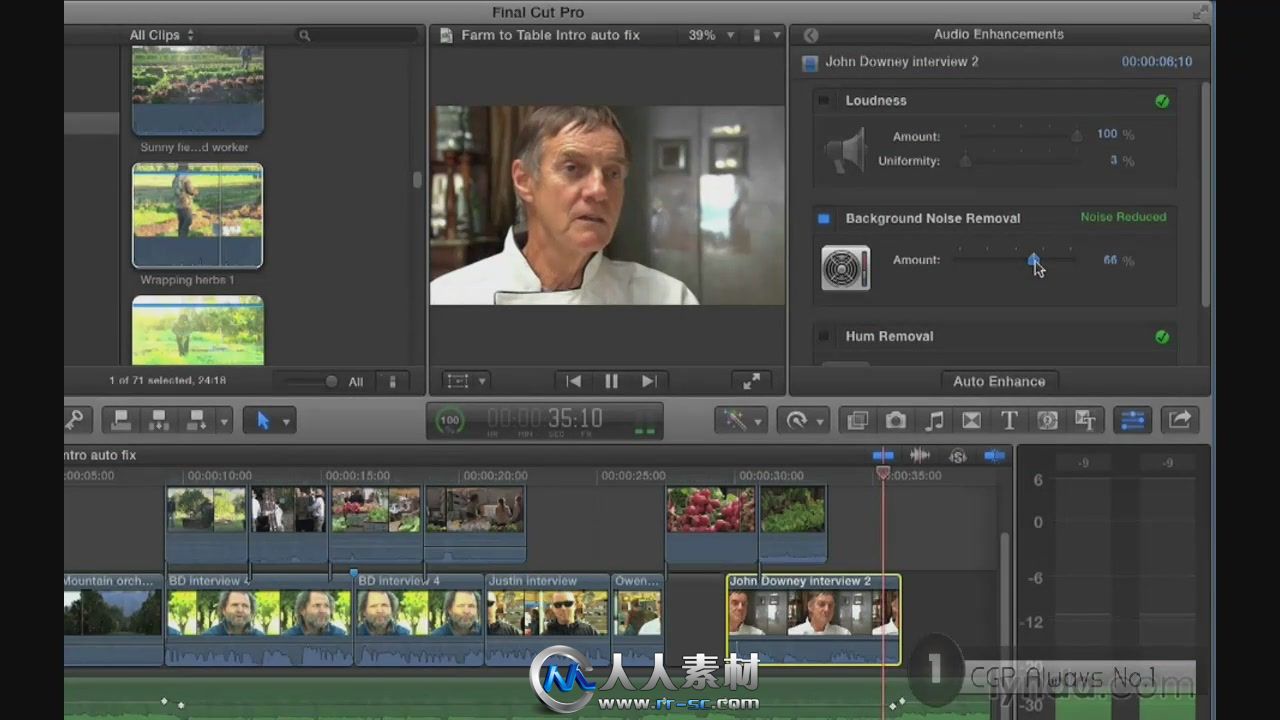Toggle timeline solo button
The image size is (1280, 720).
957,456
